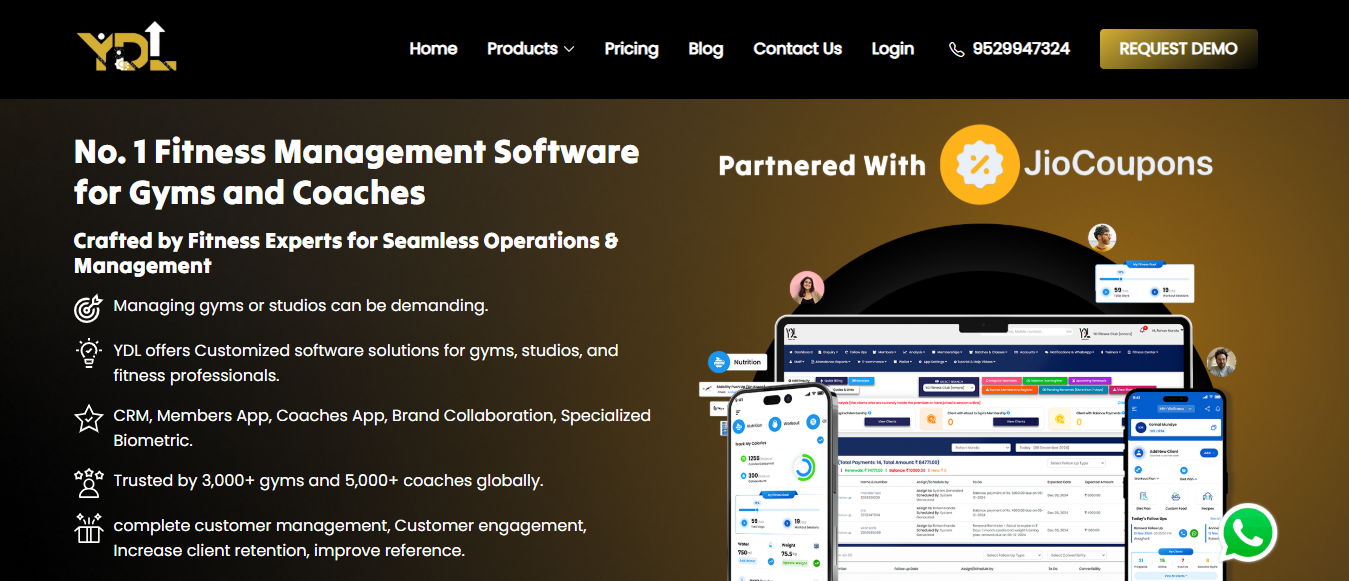
Task: Click people-with-stars icon beside 'Trusted by 3,000+ gyms'
Action: [x=89, y=482]
